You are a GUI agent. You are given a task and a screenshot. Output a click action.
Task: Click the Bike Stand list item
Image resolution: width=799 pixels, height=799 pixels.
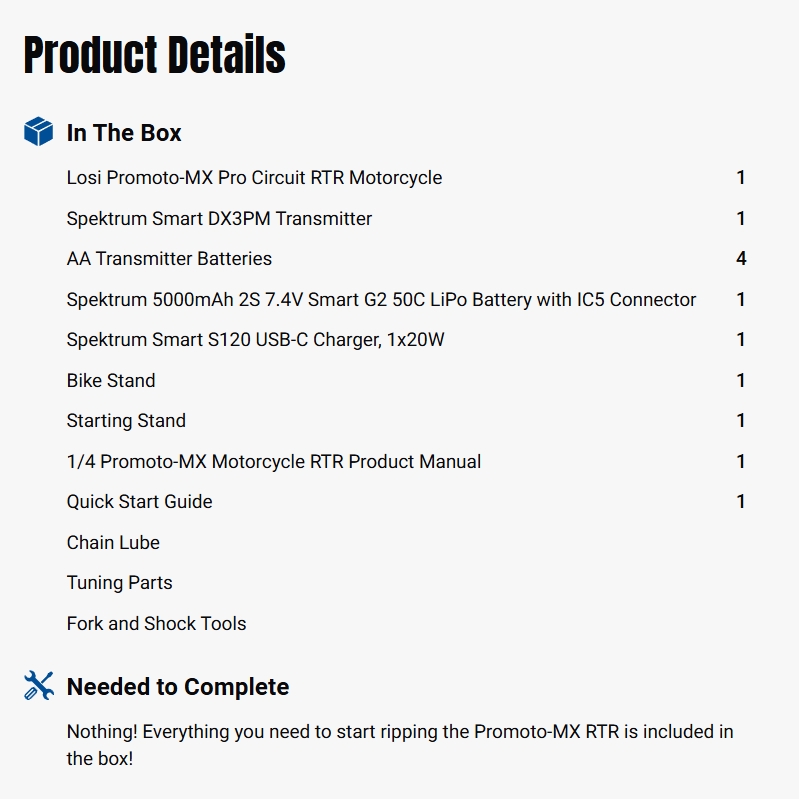tap(111, 380)
